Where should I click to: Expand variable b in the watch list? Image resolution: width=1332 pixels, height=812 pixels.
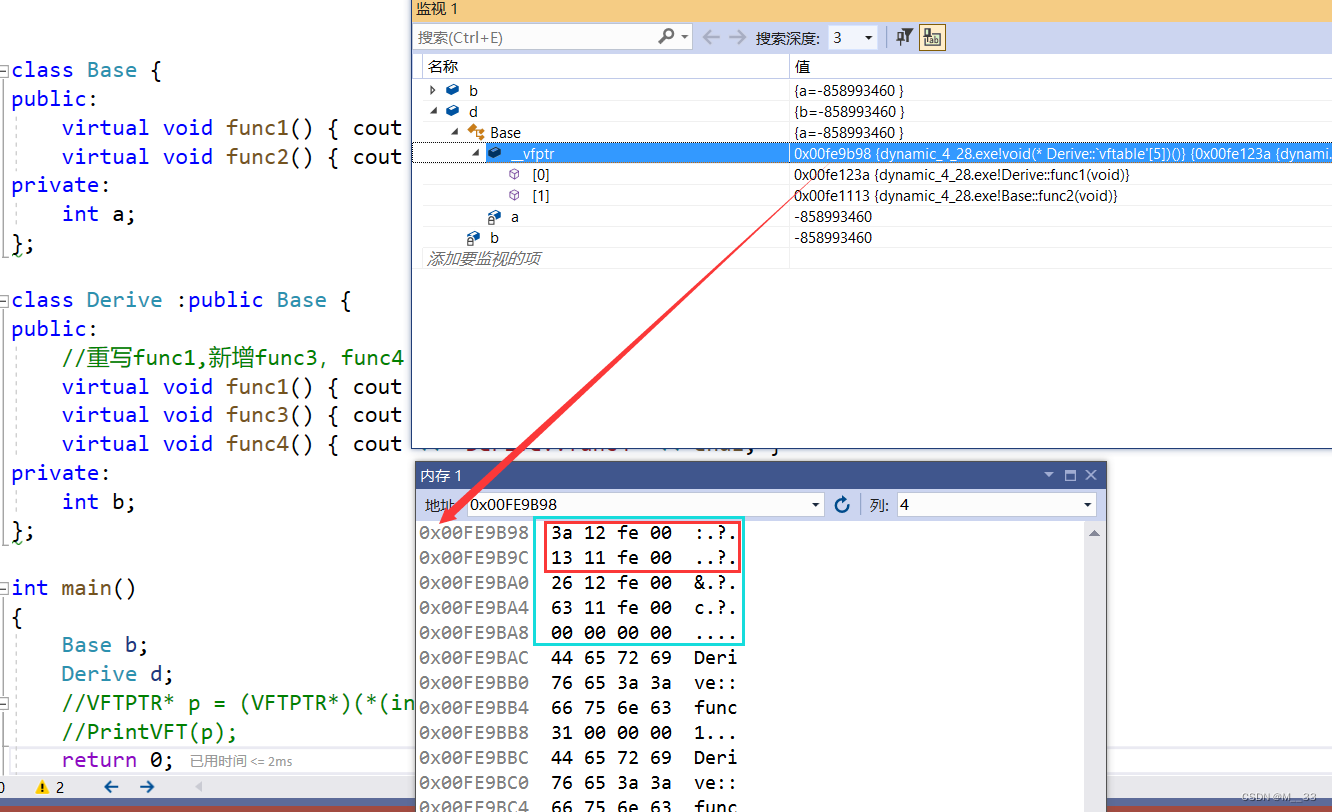pyautogui.click(x=433, y=90)
